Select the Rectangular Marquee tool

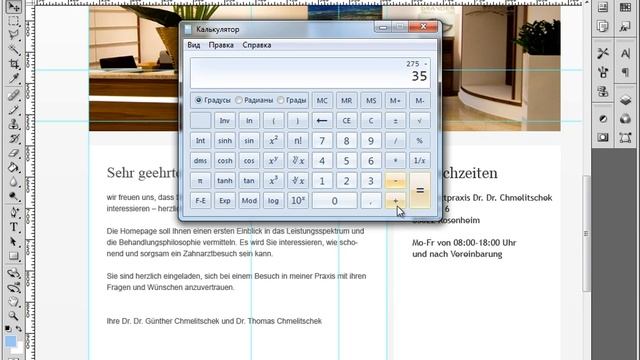(13, 21)
